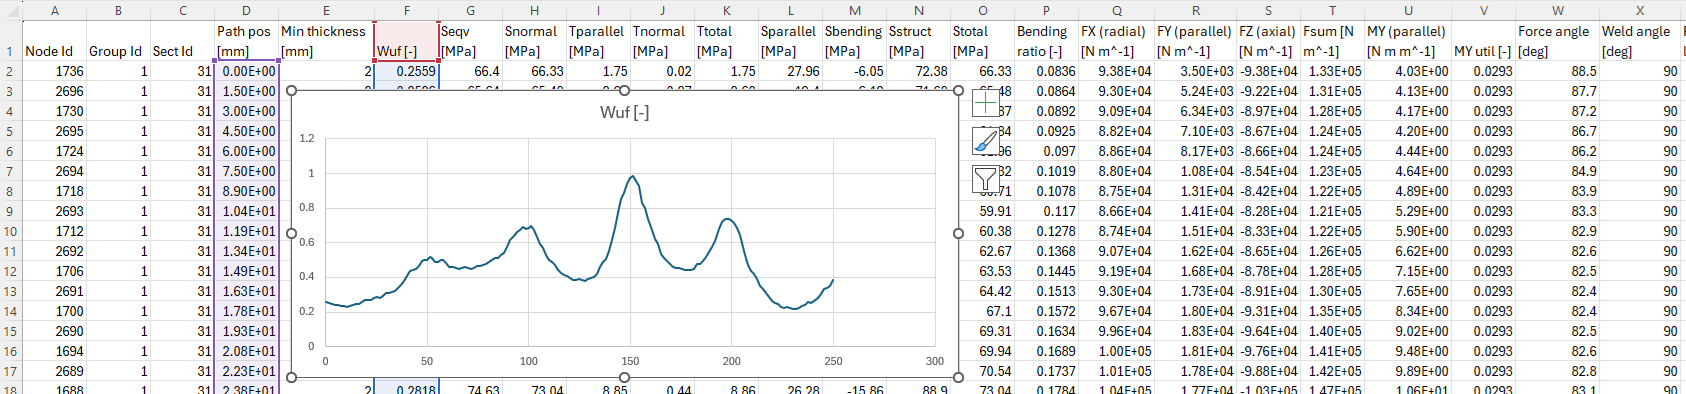This screenshot has height=394, width=1686.
Task: Click cell with Node Id 2691
Action: [x=54, y=291]
